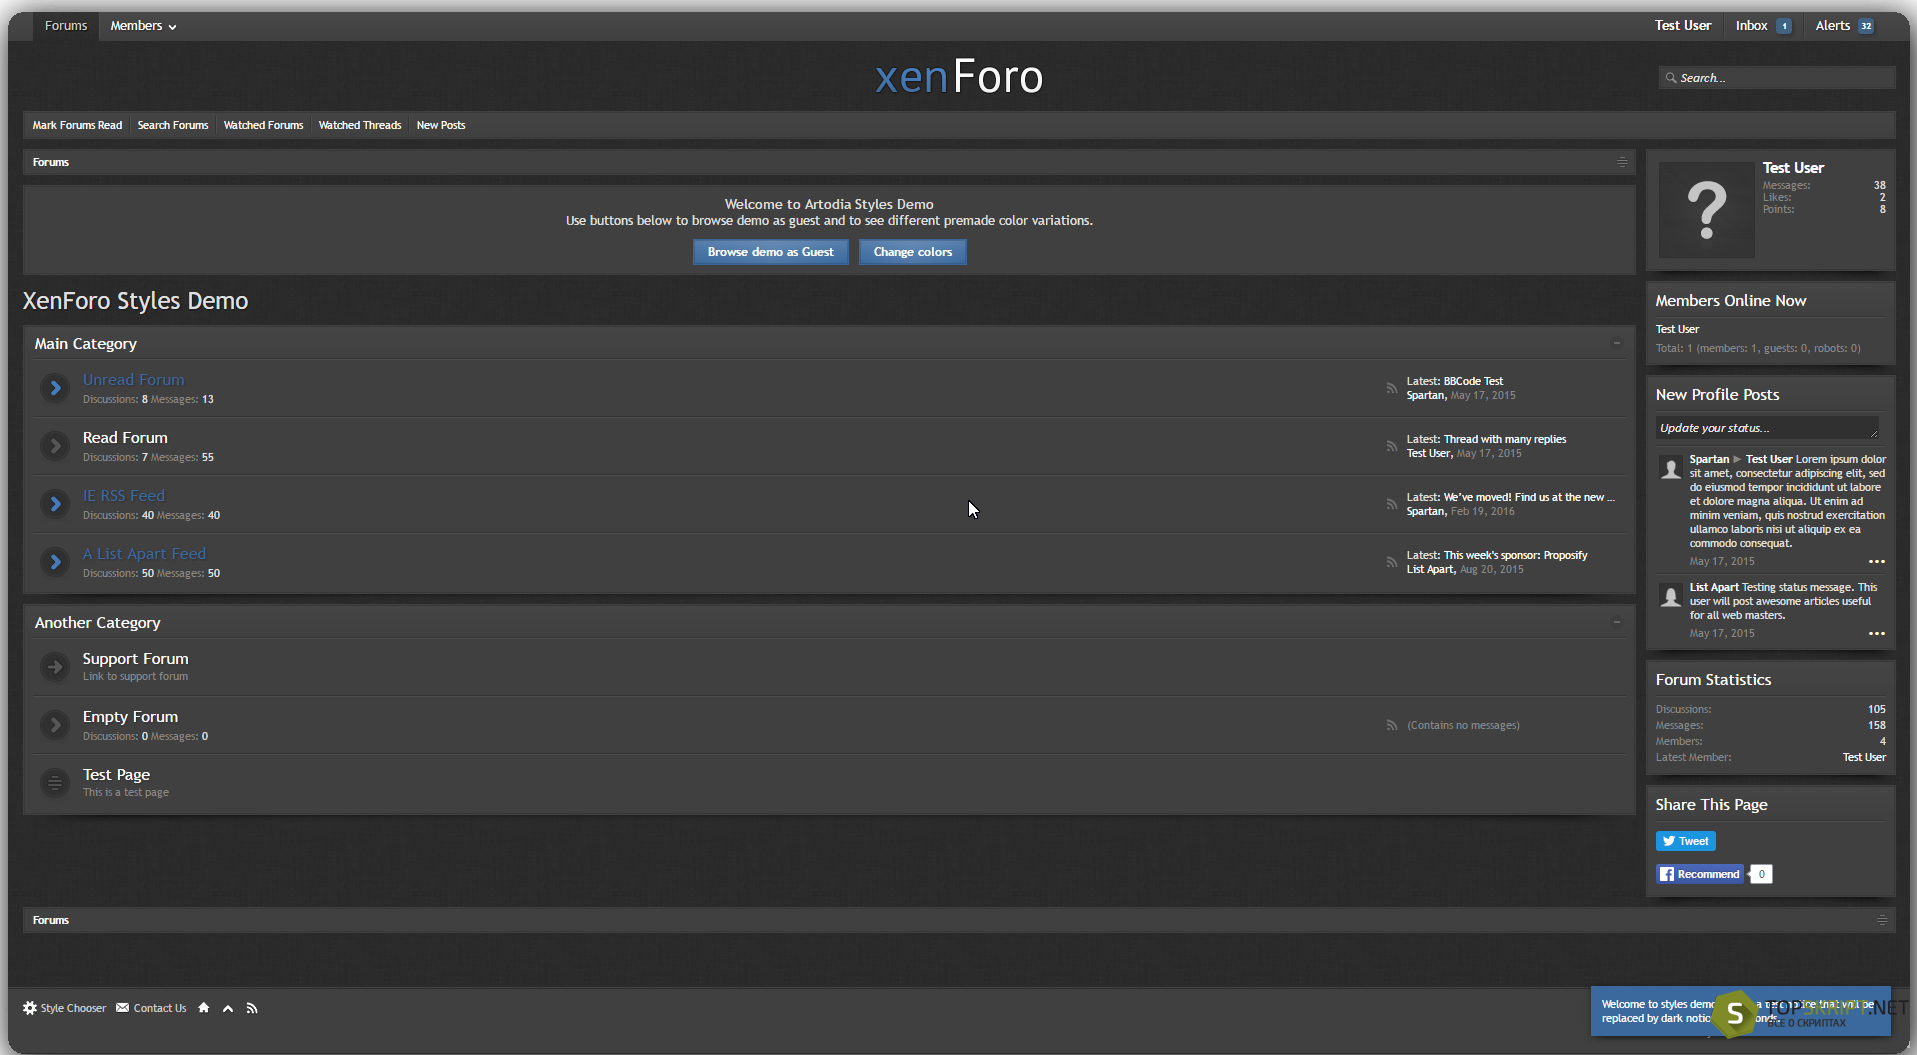Open Watched Threads

pyautogui.click(x=360, y=125)
